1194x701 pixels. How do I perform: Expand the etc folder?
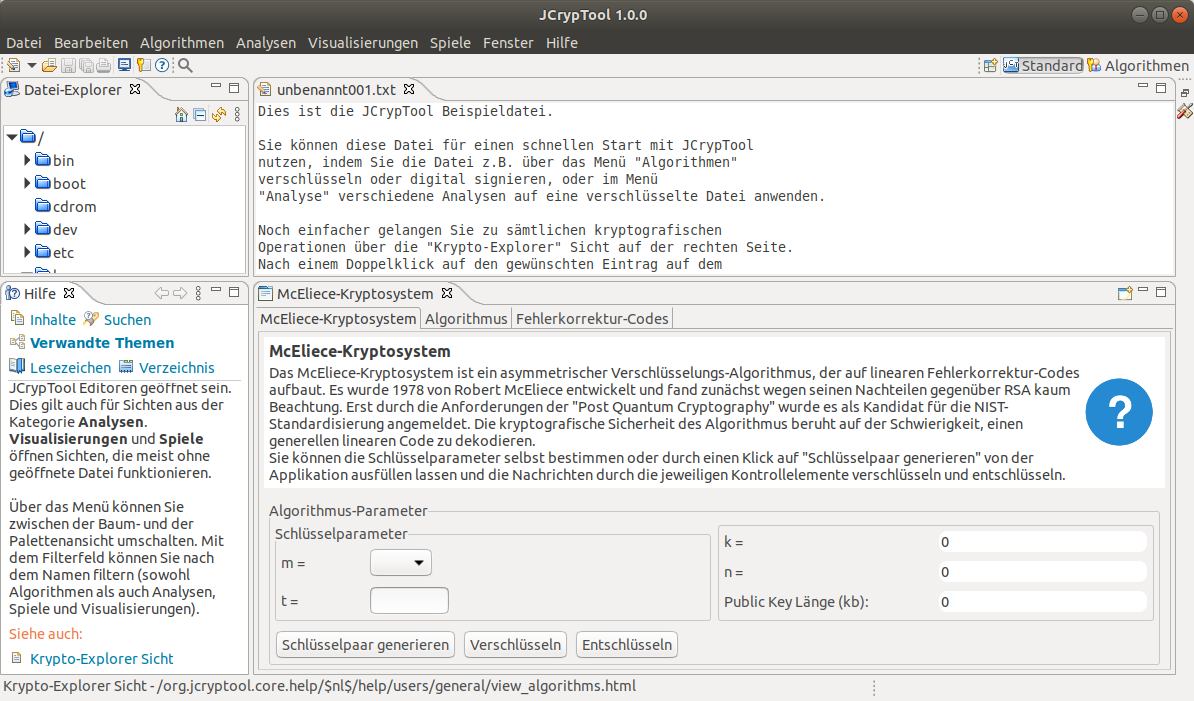(27, 251)
